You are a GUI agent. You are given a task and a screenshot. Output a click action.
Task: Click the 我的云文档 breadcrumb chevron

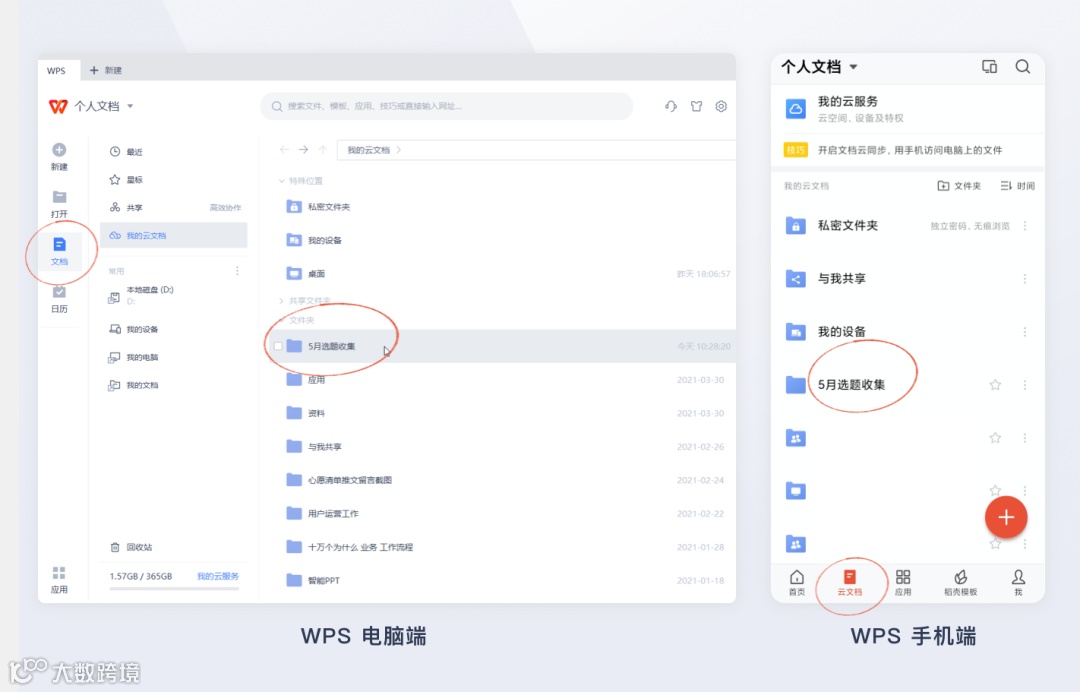399,149
